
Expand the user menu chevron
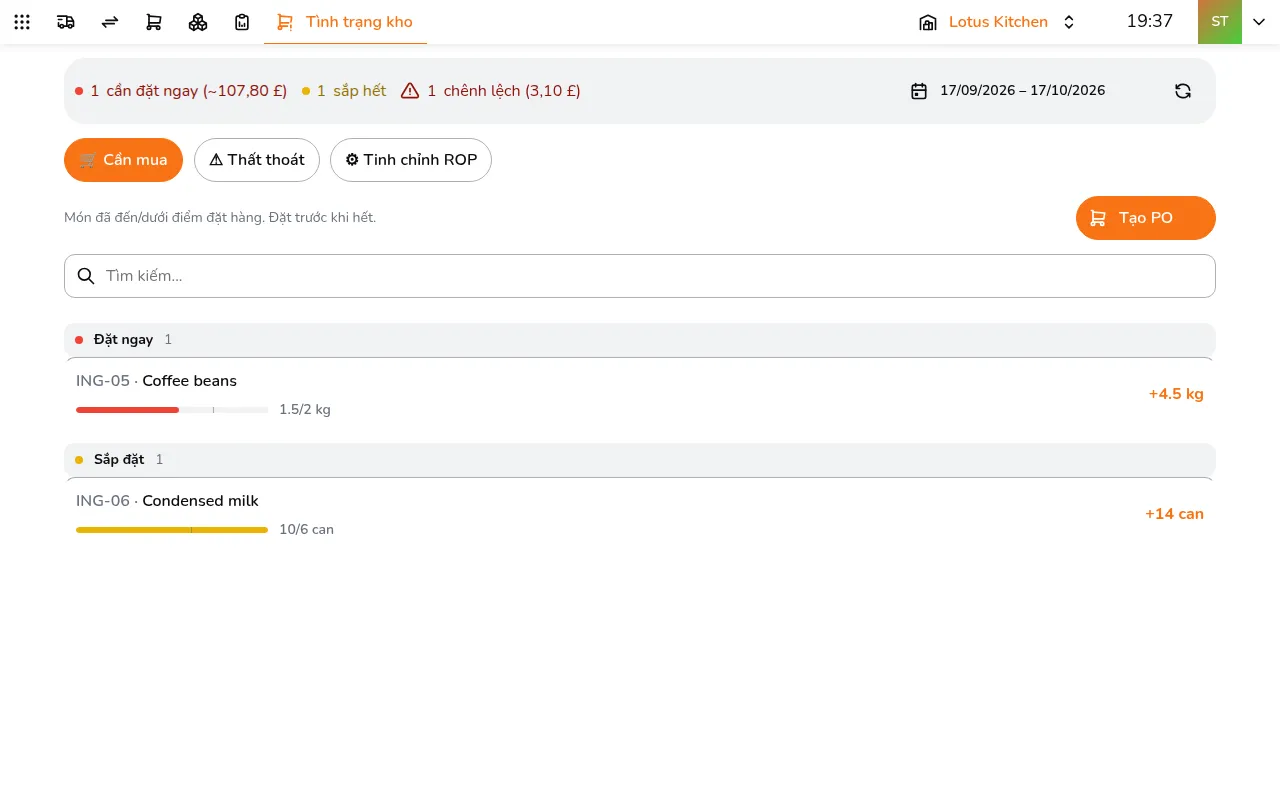[x=1259, y=22]
